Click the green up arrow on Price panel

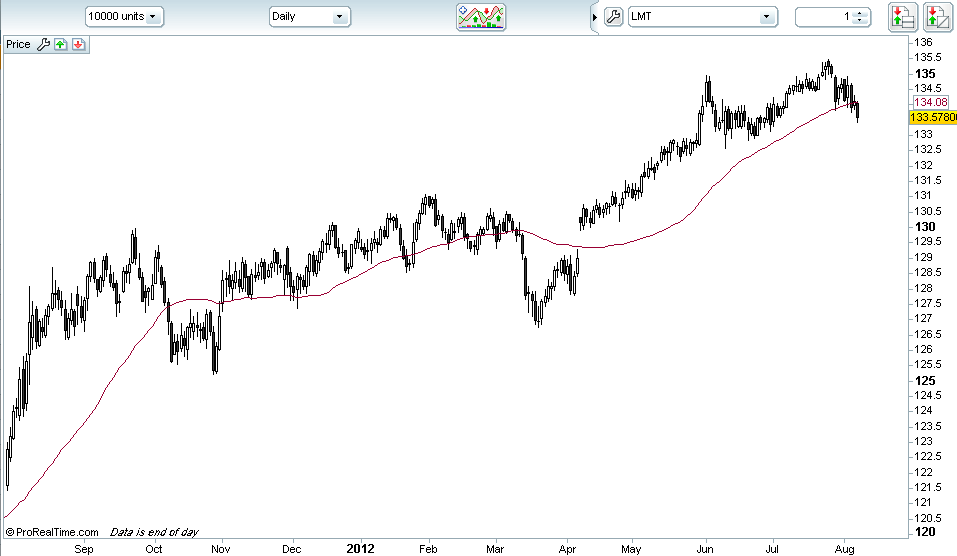[60, 45]
